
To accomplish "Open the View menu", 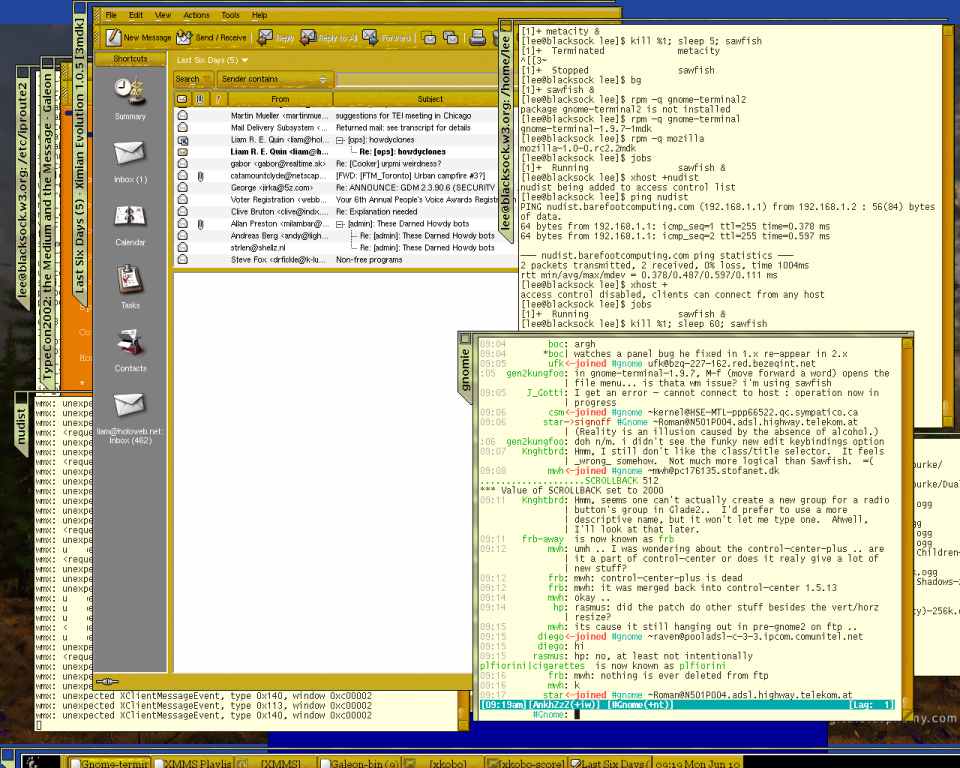I will point(163,15).
